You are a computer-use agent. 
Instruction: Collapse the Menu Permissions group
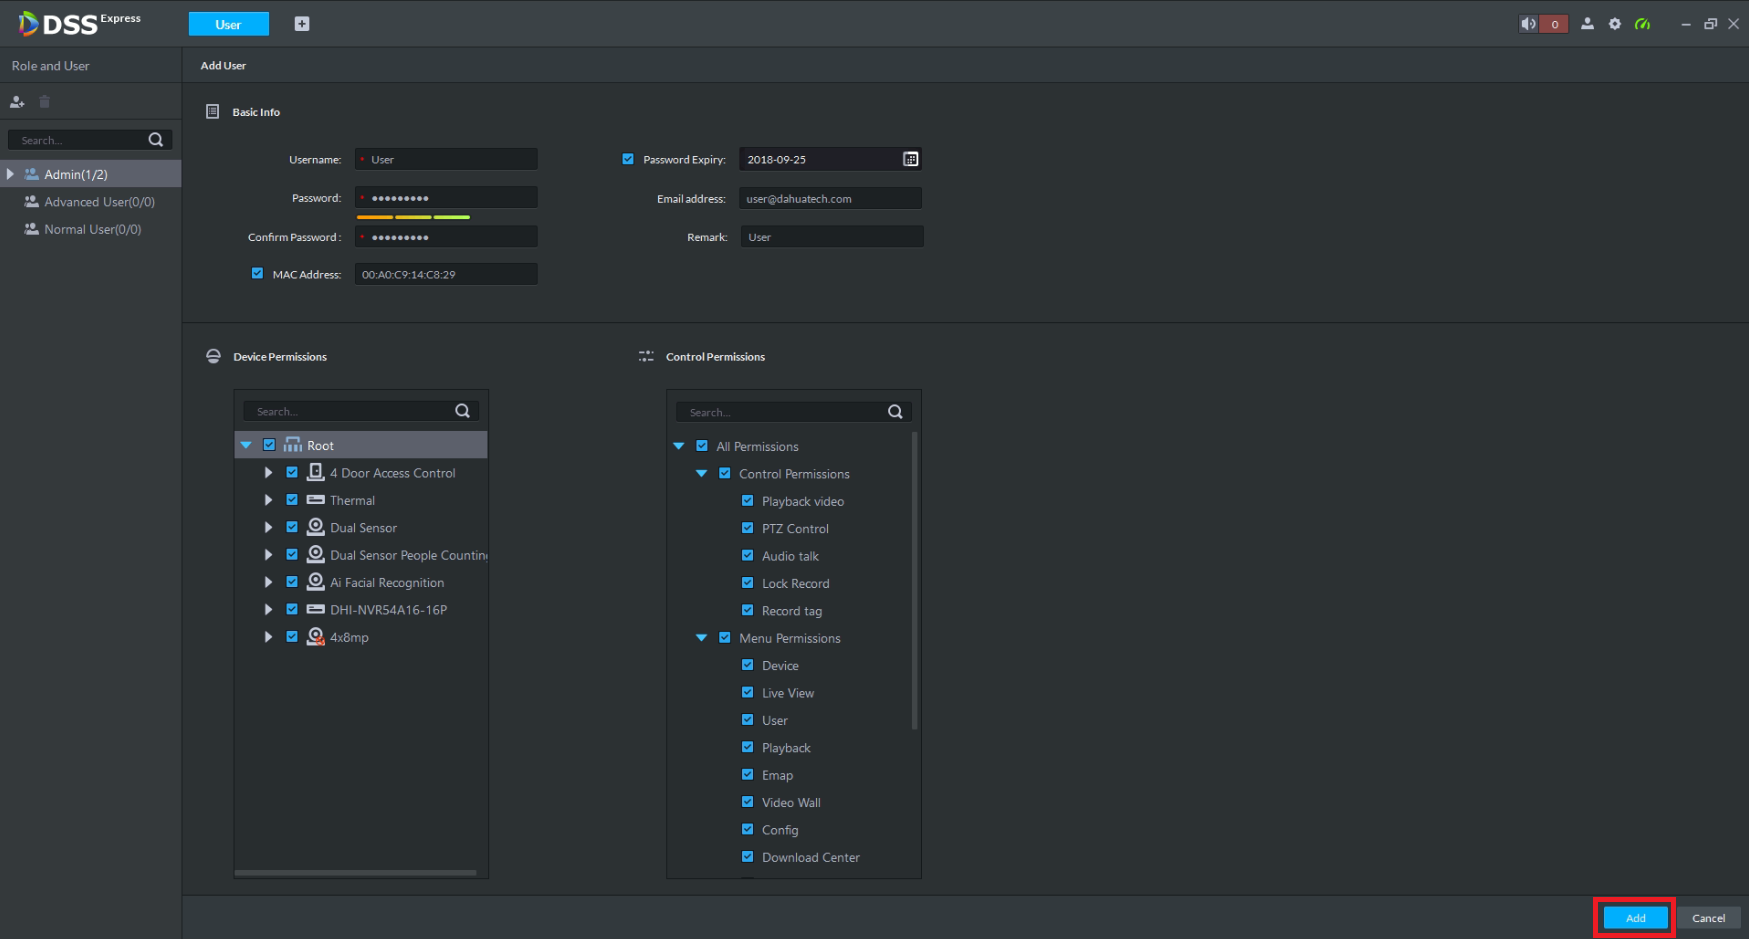click(x=701, y=638)
